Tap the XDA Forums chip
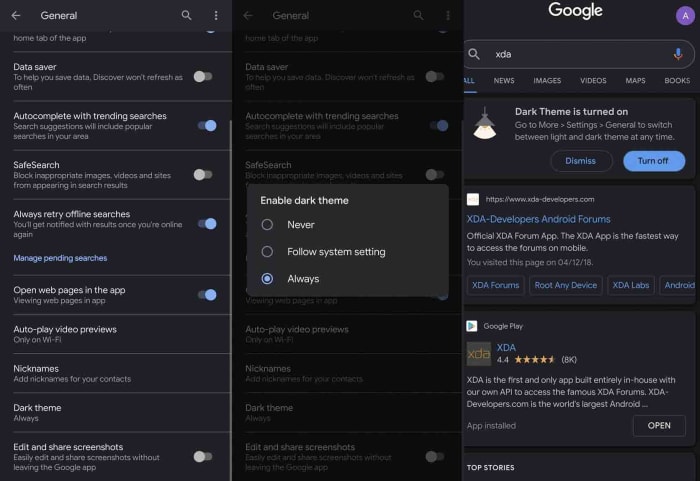 [x=496, y=285]
